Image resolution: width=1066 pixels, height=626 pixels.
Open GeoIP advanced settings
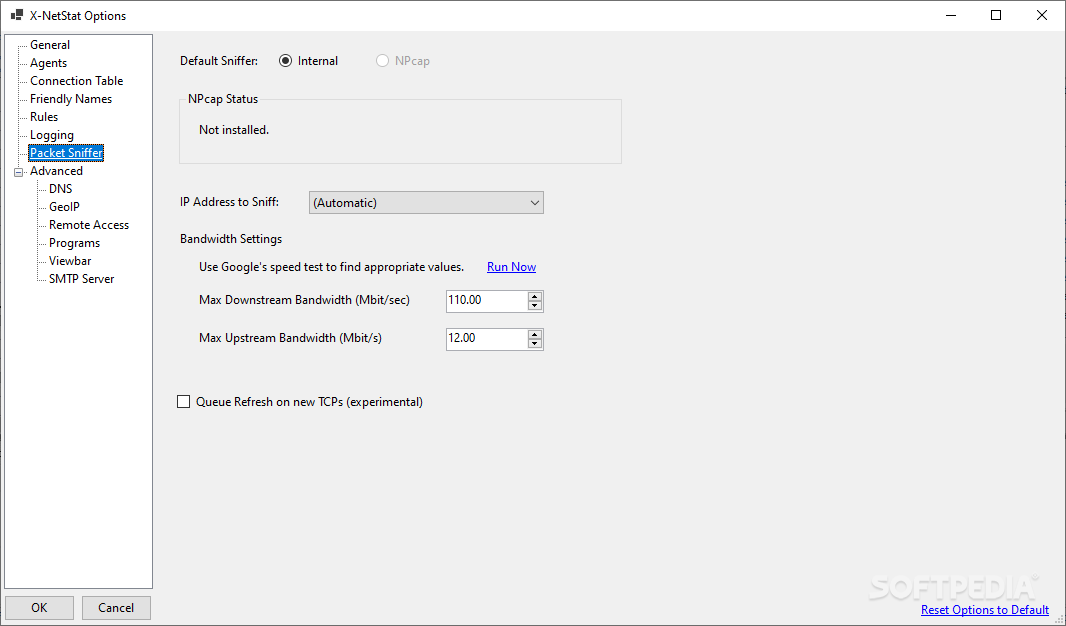point(64,207)
